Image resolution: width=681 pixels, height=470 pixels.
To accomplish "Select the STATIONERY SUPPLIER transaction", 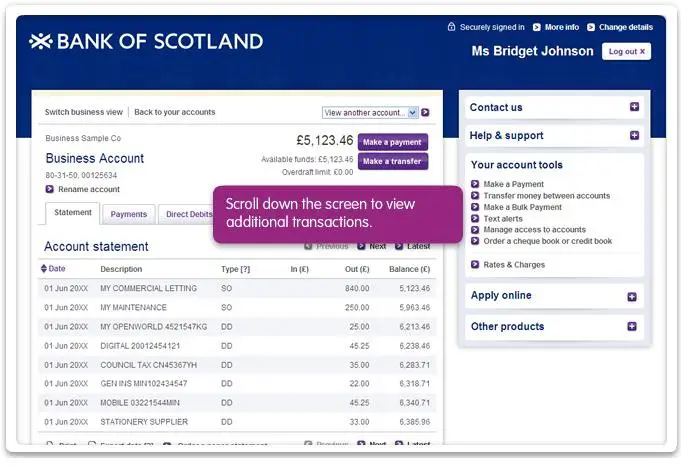I will click(237, 422).
